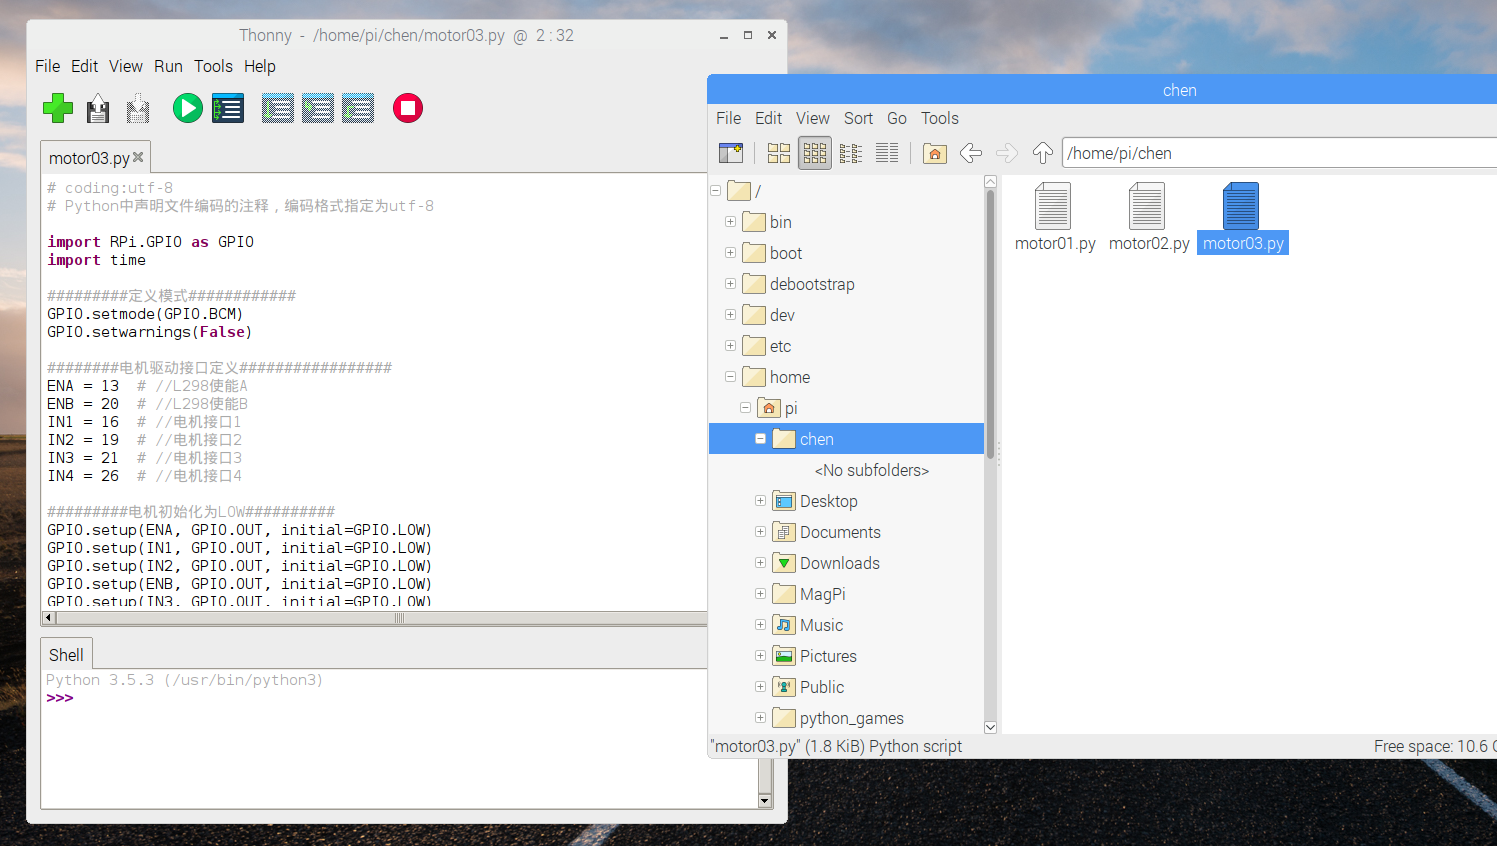Create a new file in Thonny
1497x846 pixels.
point(58,108)
